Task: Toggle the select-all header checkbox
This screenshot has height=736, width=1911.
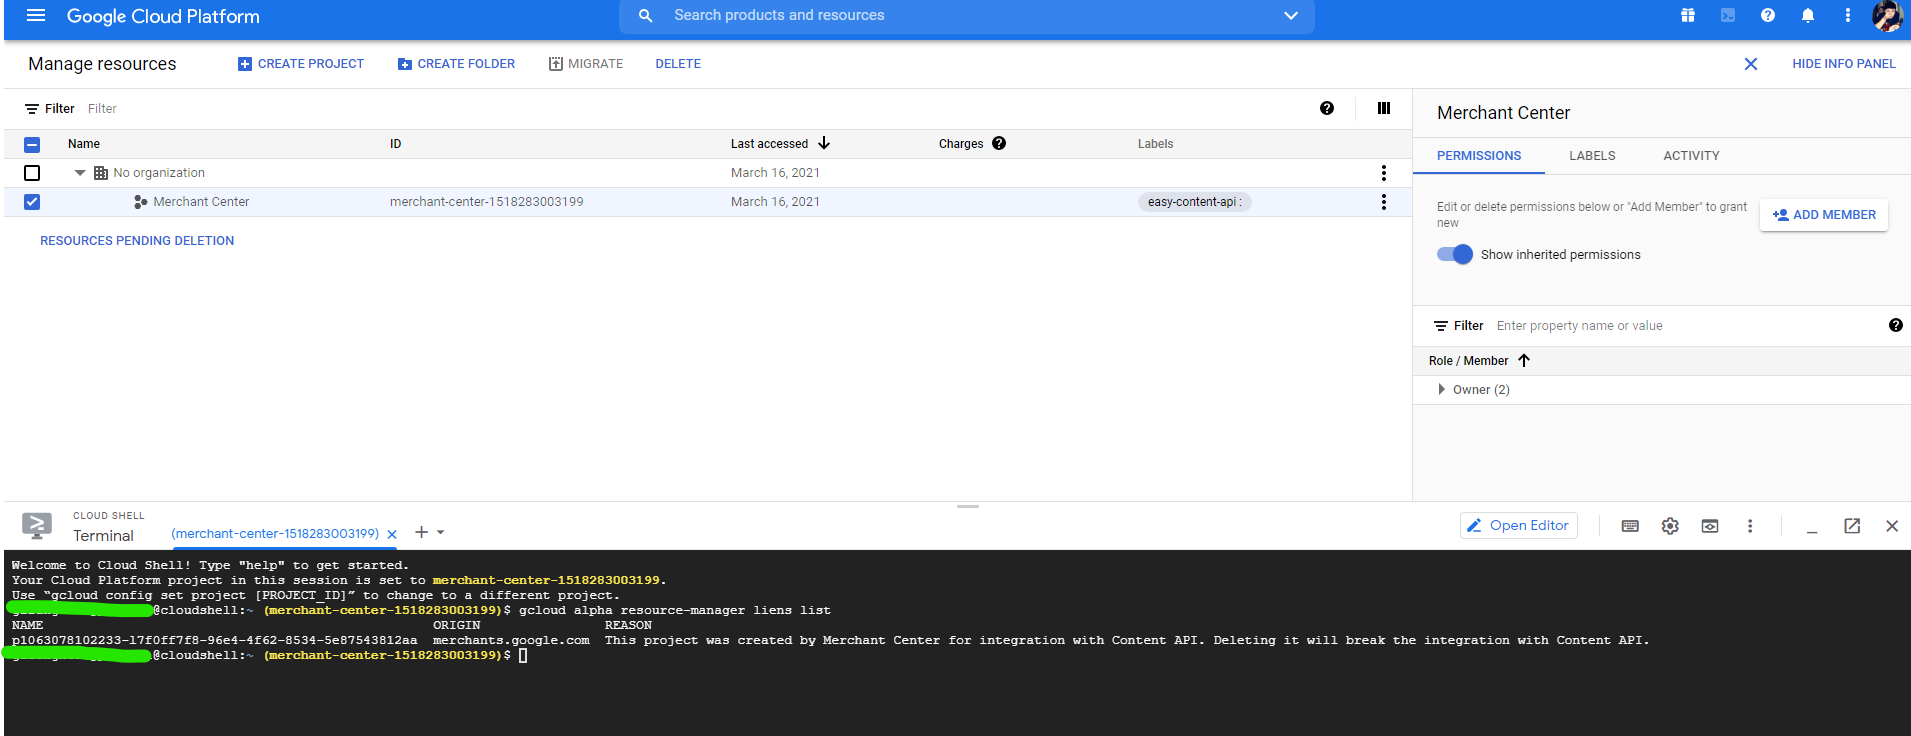Action: click(x=32, y=144)
